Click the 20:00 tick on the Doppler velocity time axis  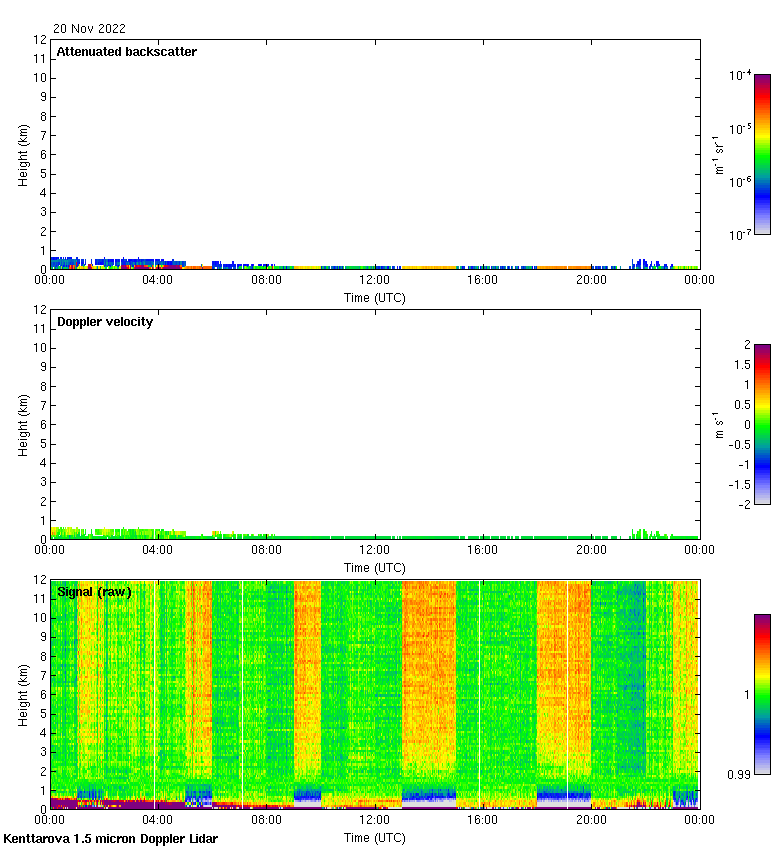point(591,551)
